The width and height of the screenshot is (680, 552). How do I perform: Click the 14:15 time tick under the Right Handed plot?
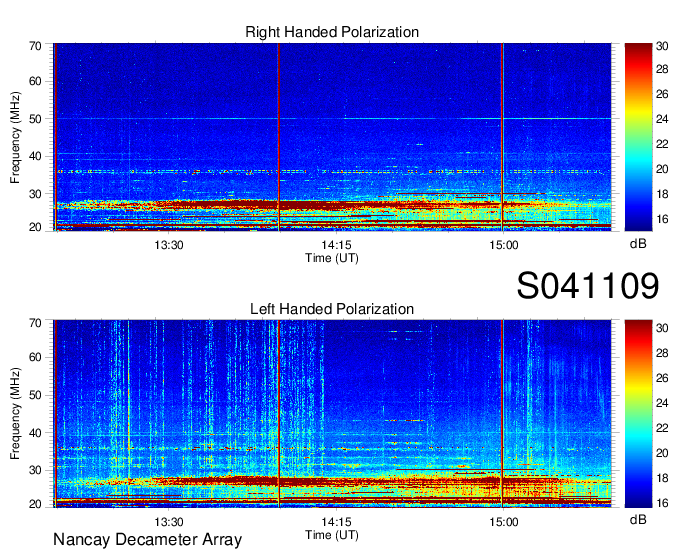(x=336, y=245)
